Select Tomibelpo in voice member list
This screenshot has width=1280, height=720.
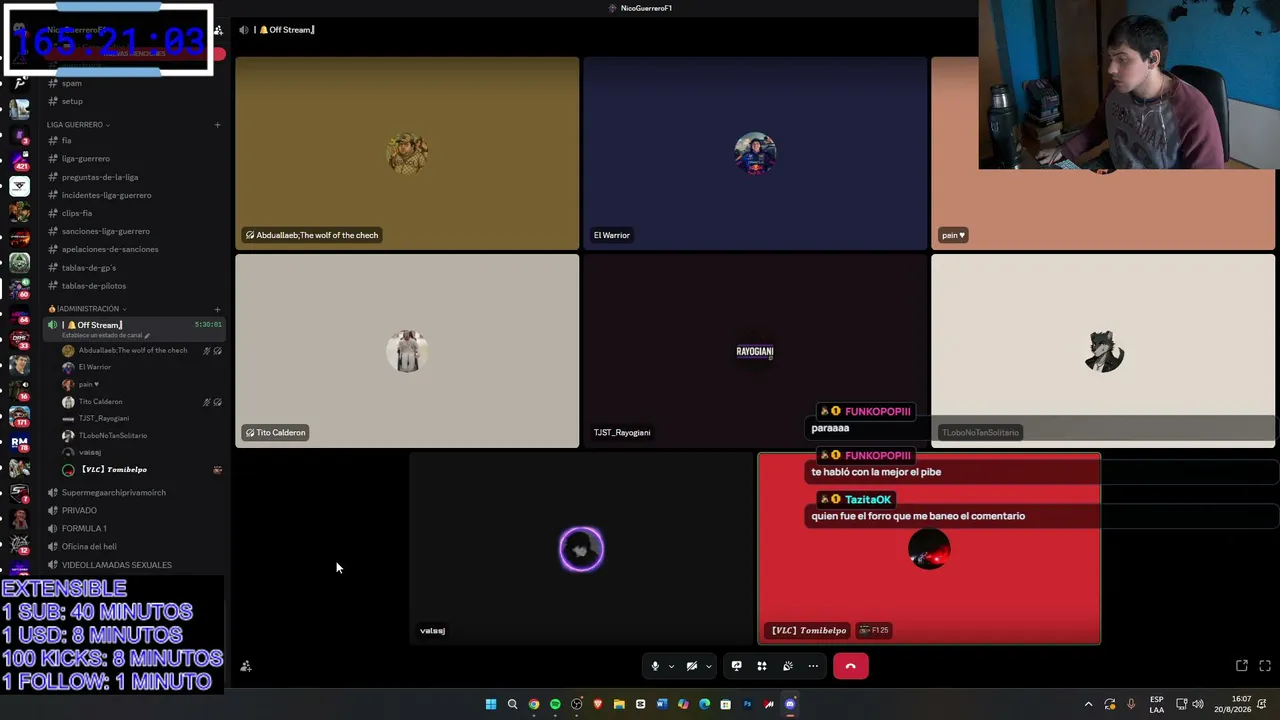141,470
